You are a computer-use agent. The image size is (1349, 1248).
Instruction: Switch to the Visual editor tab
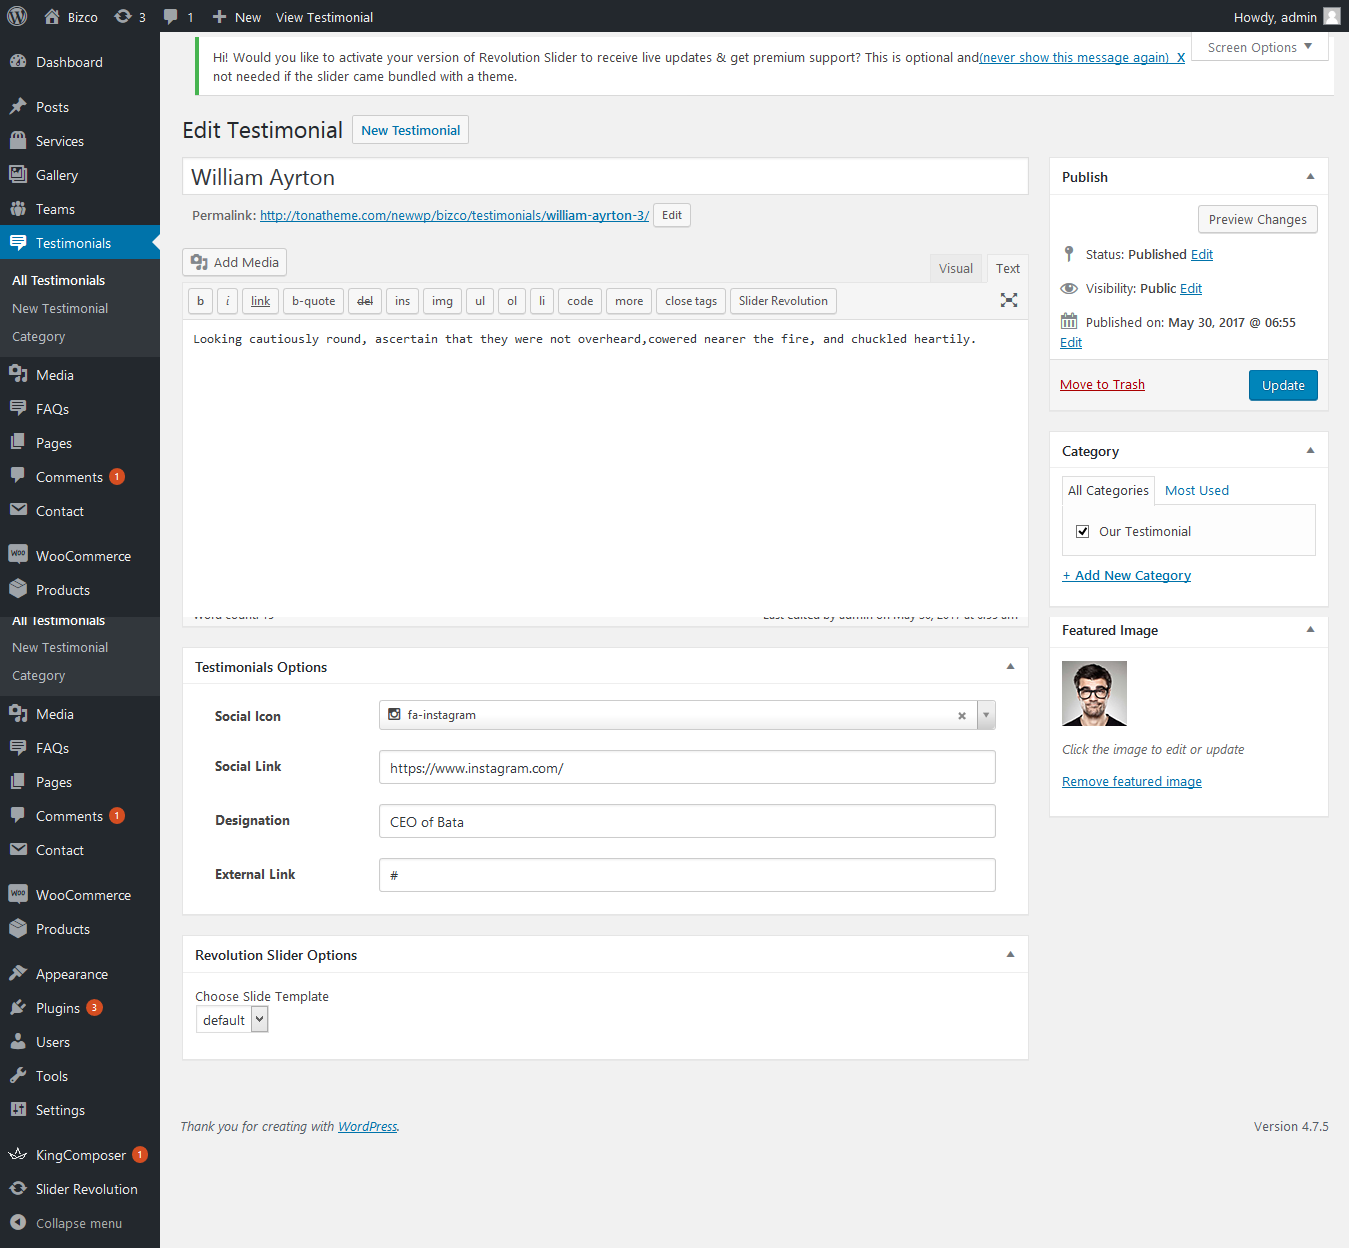pyautogui.click(x=955, y=268)
